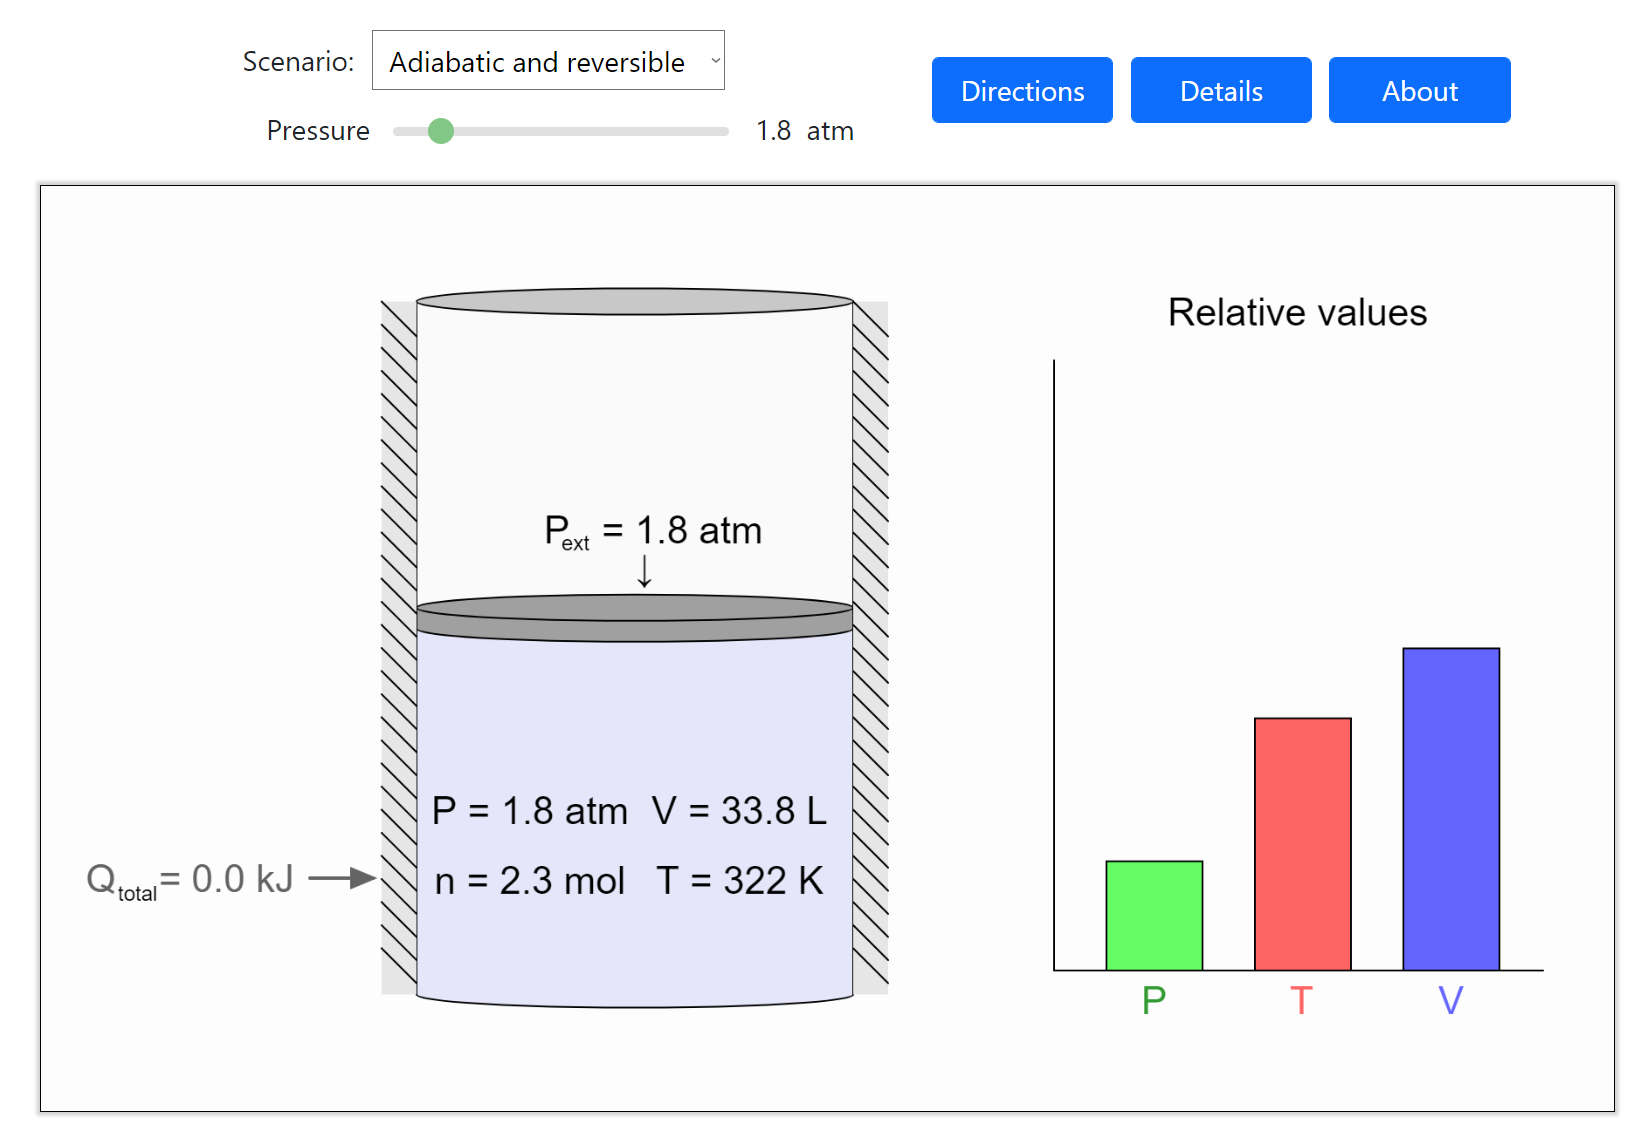
Task: Click the P ext = 1.8 atm label
Action: [x=652, y=531]
